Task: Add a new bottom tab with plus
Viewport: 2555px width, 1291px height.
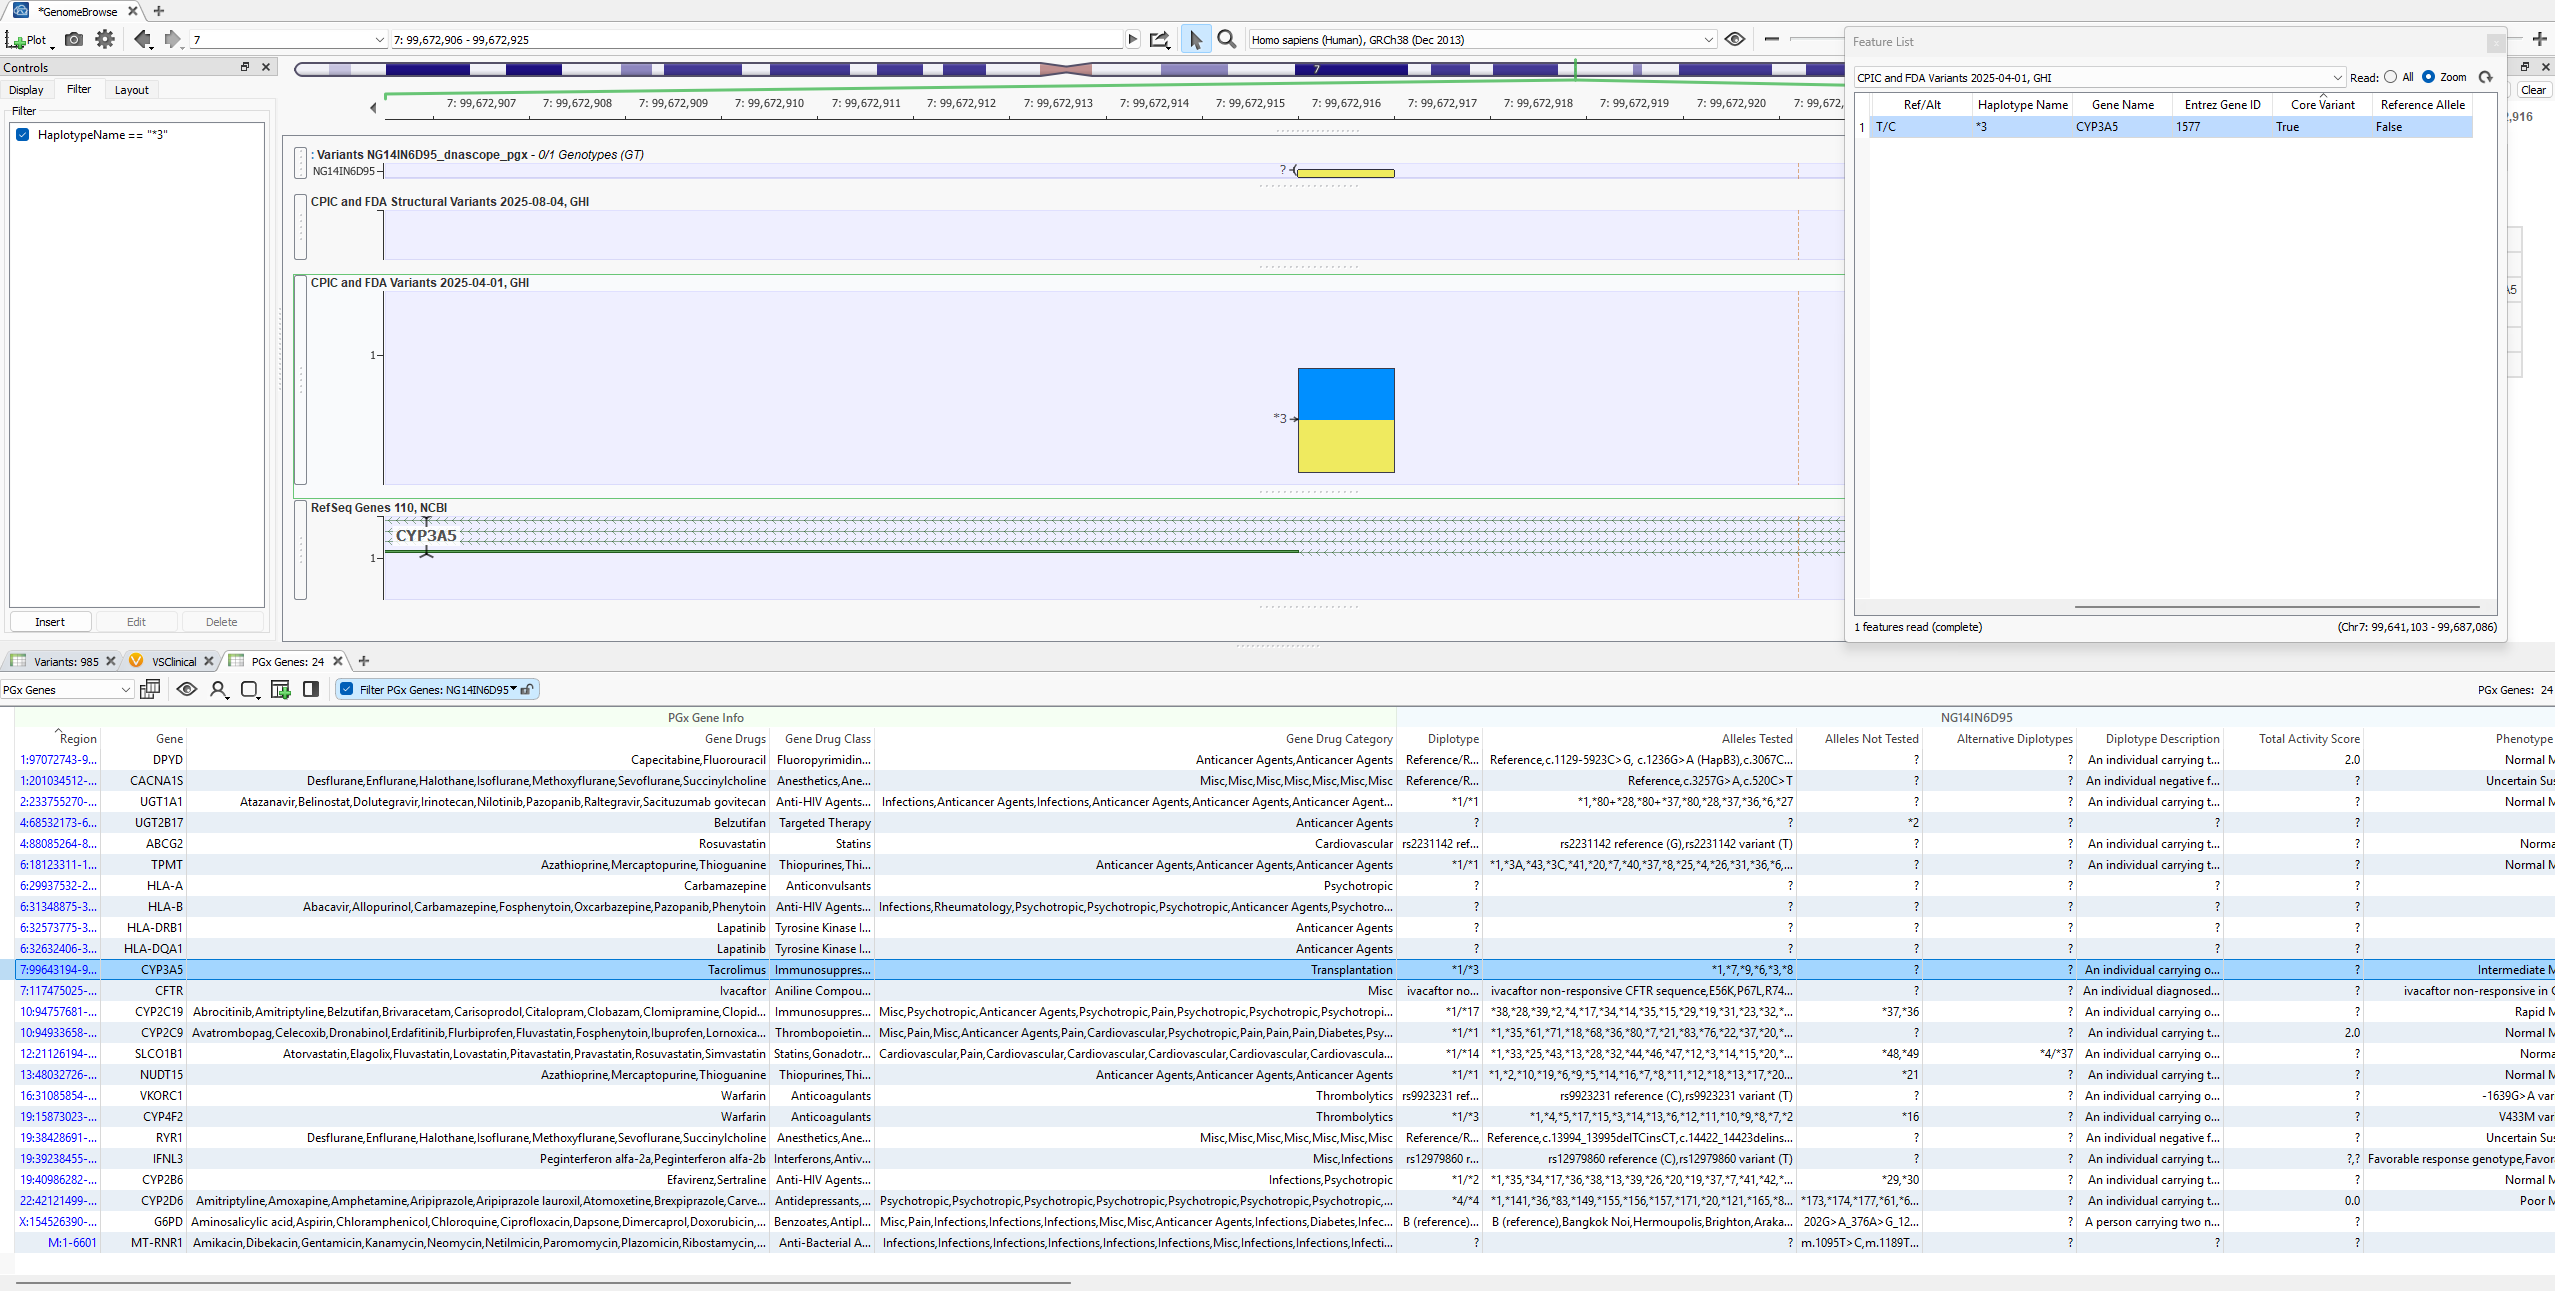Action: pyautogui.click(x=364, y=661)
